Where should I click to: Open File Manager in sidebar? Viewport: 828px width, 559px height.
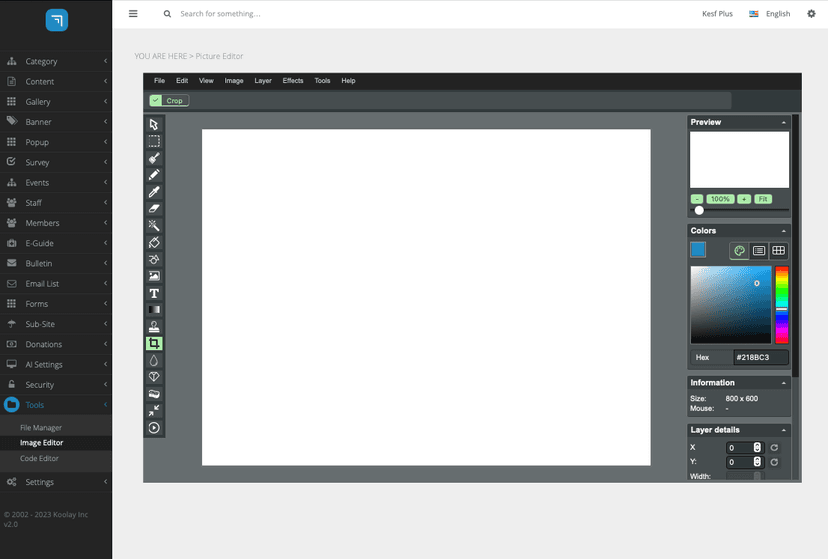(x=41, y=428)
